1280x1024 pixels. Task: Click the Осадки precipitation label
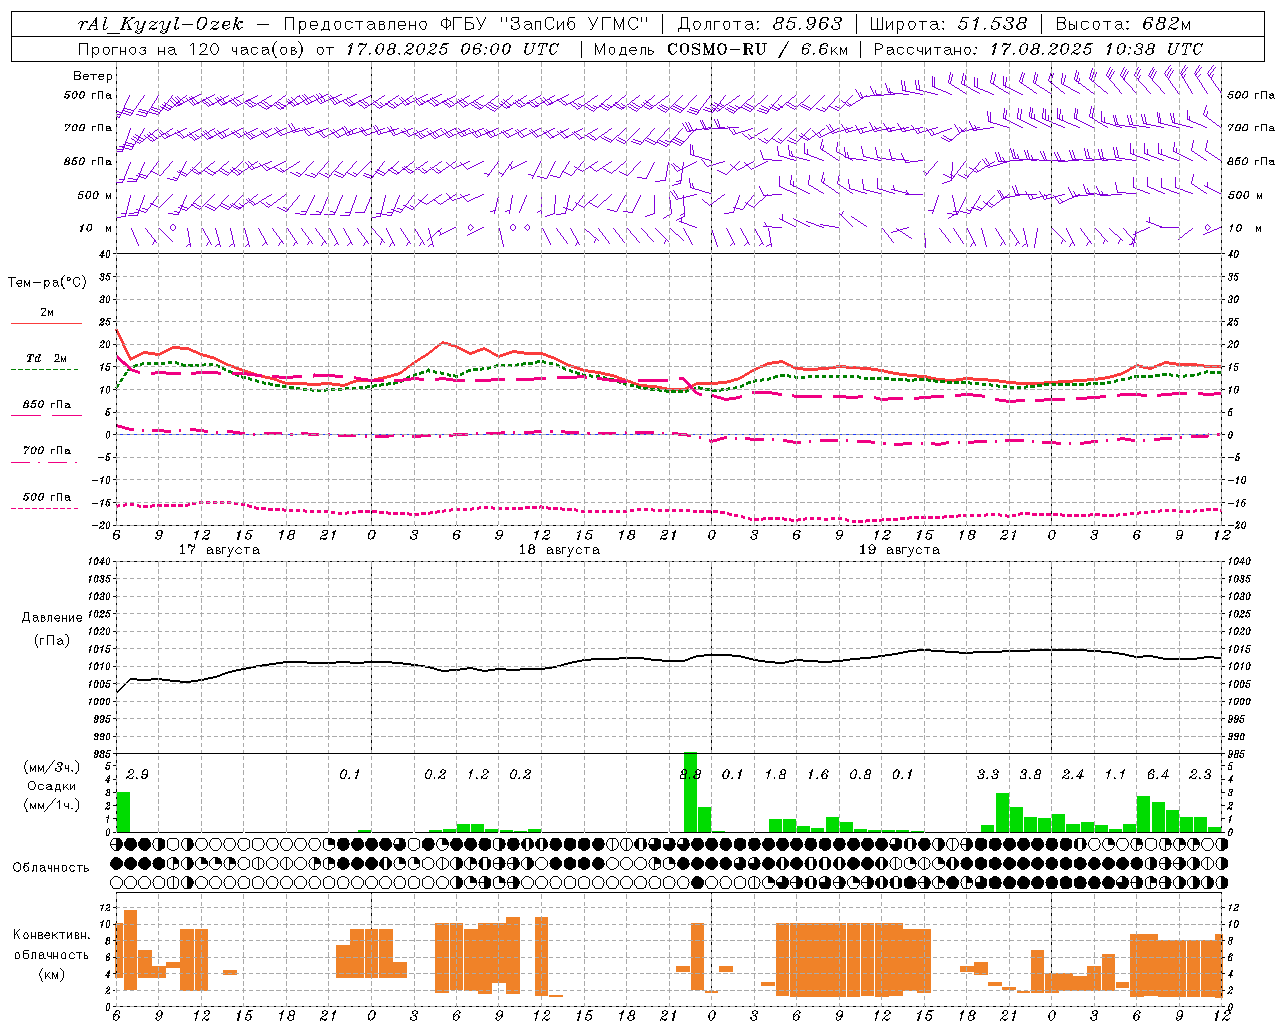click(x=51, y=786)
